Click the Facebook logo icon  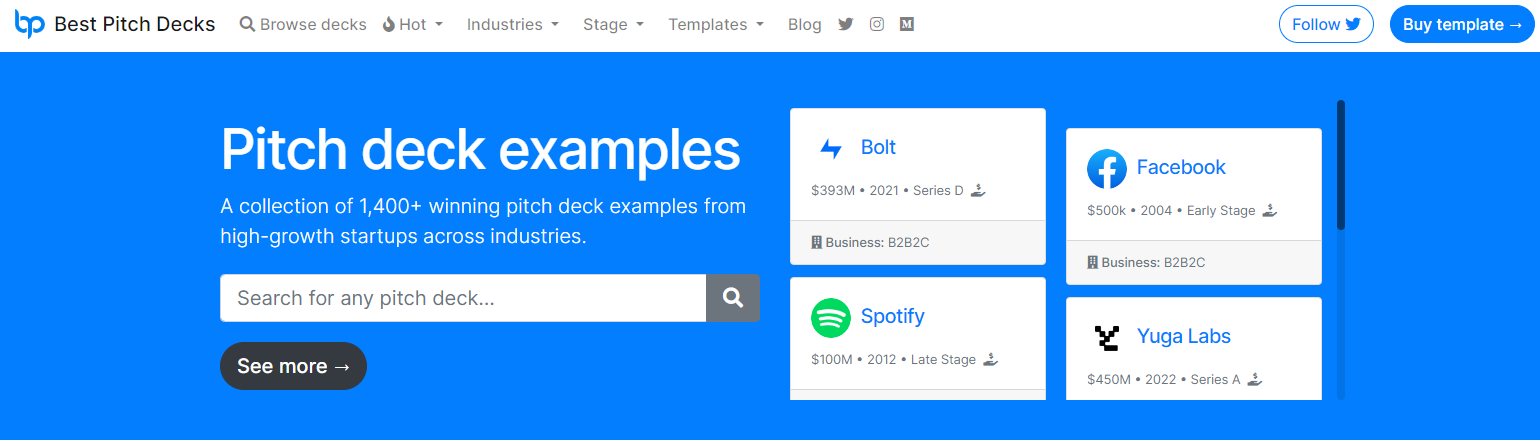[1107, 169]
